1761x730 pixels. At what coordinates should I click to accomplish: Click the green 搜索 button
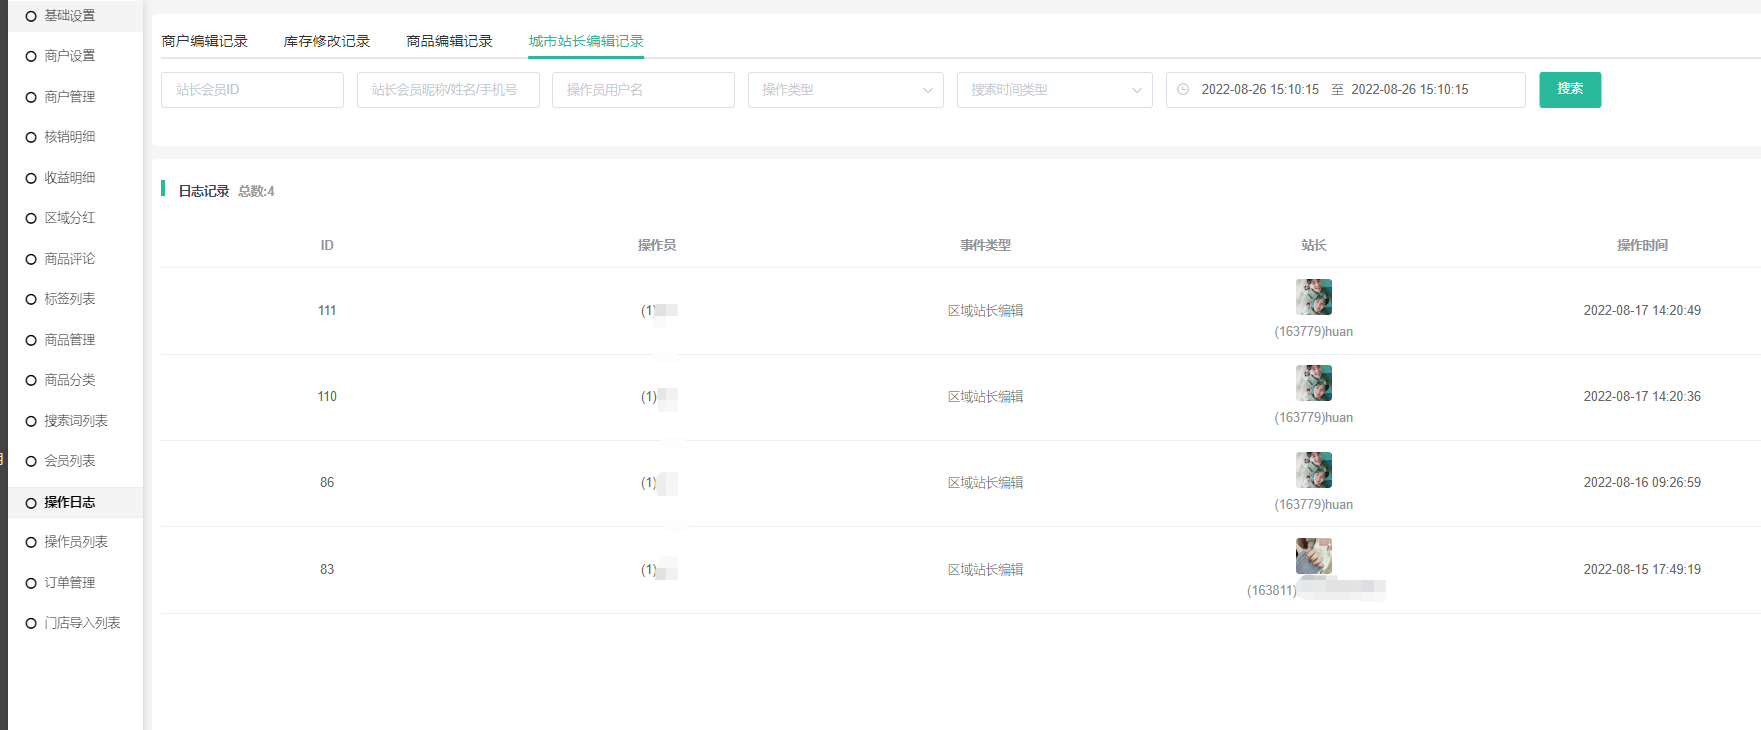[1569, 90]
